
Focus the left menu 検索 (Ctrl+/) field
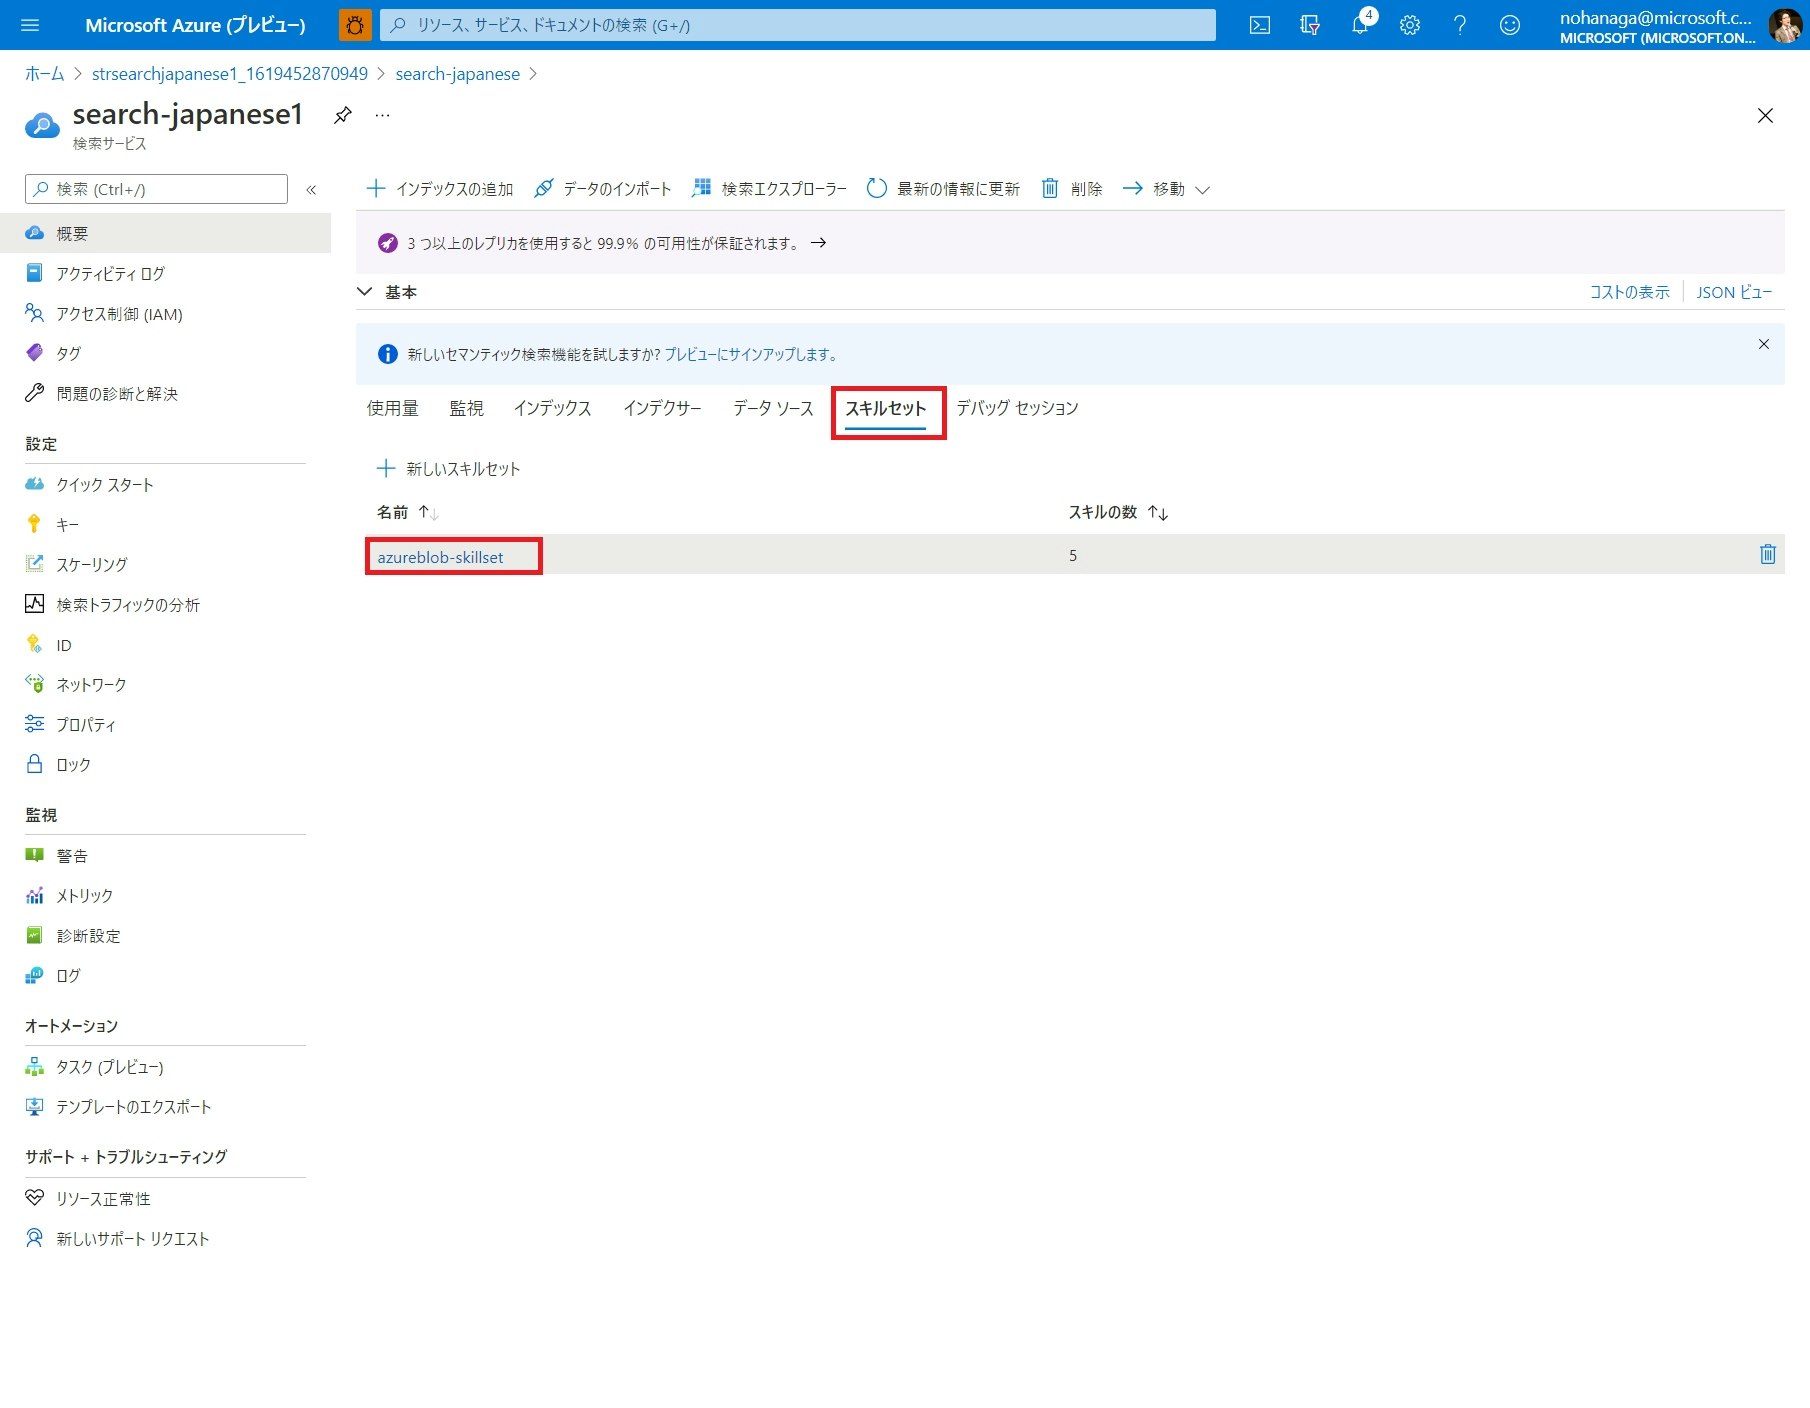coord(156,189)
